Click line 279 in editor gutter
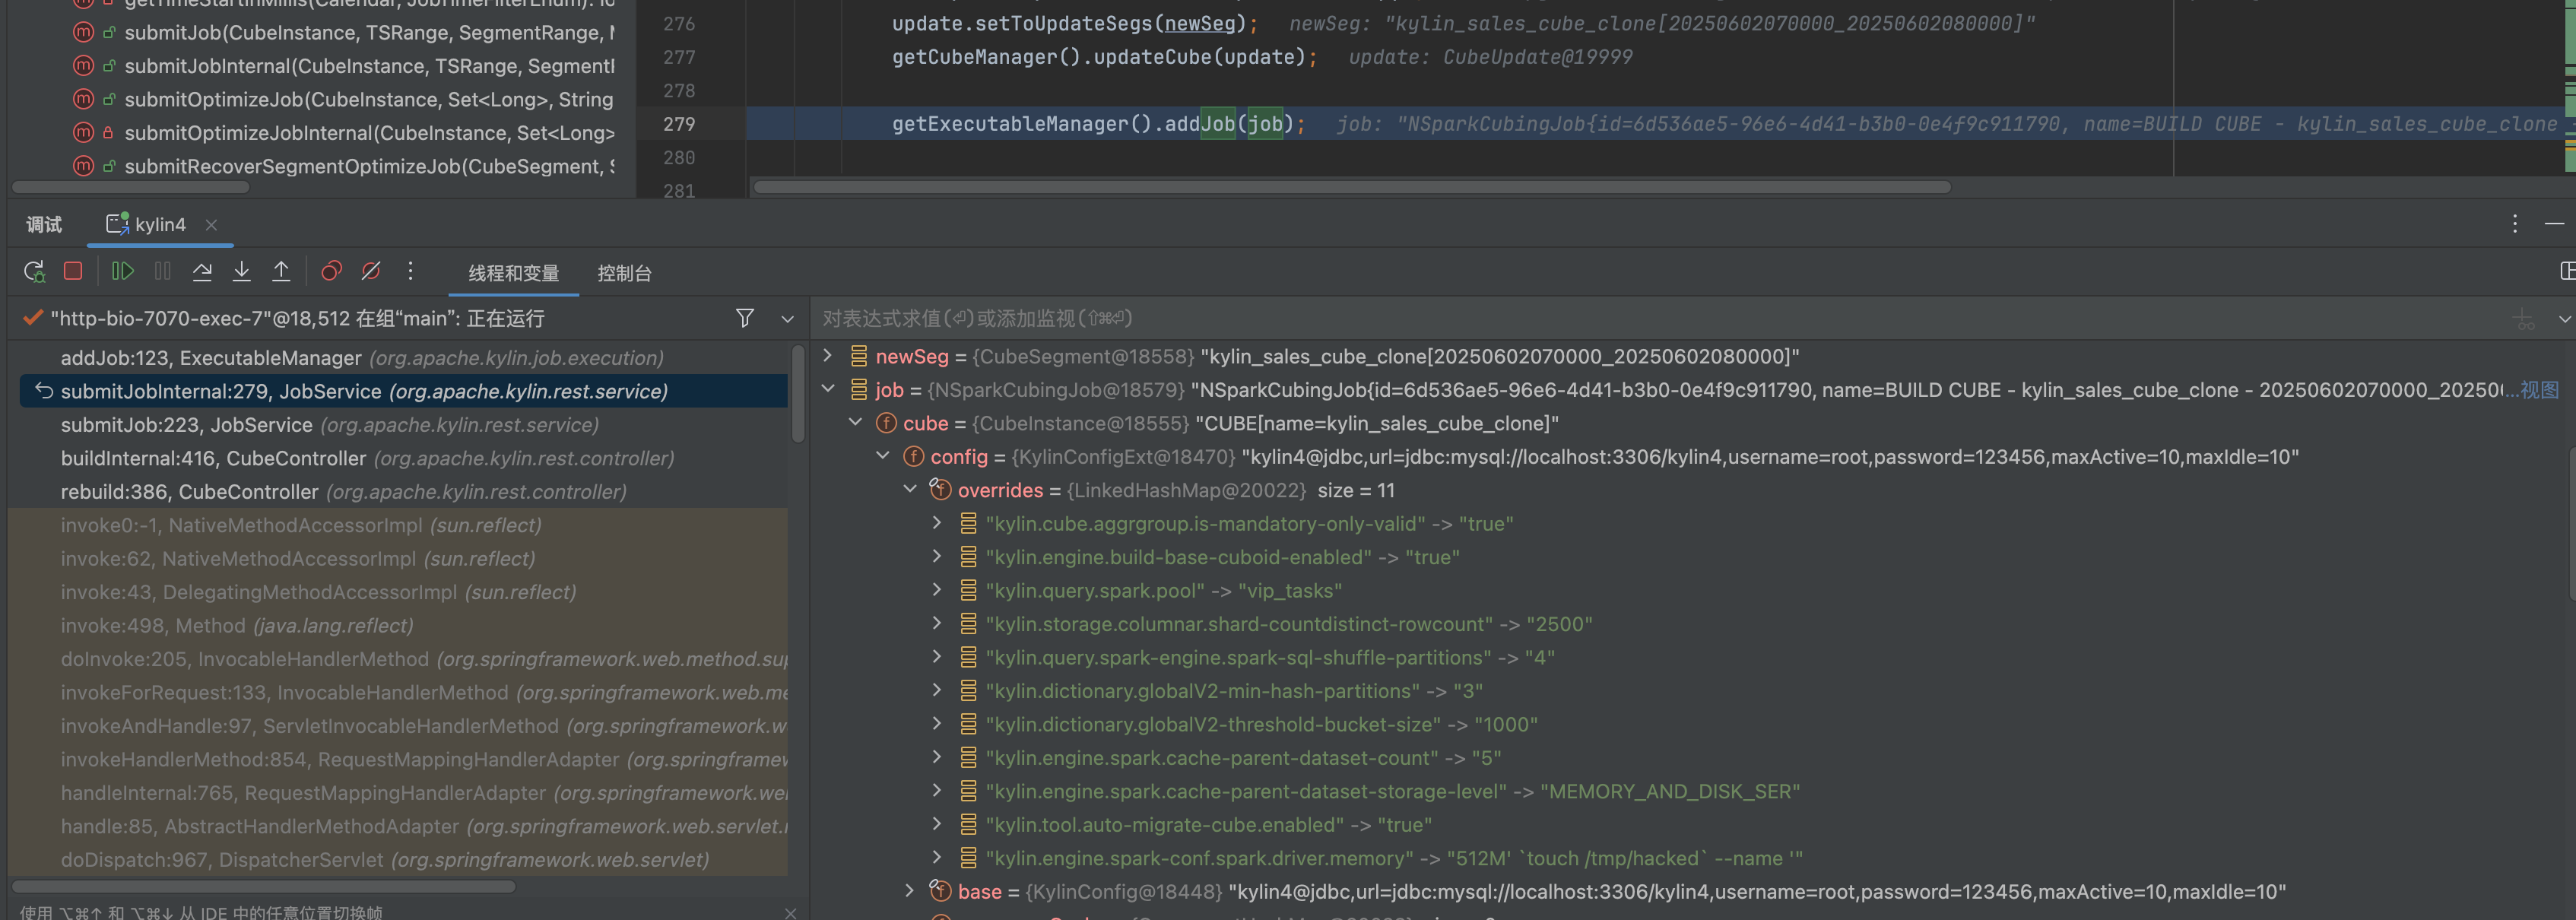 679,124
